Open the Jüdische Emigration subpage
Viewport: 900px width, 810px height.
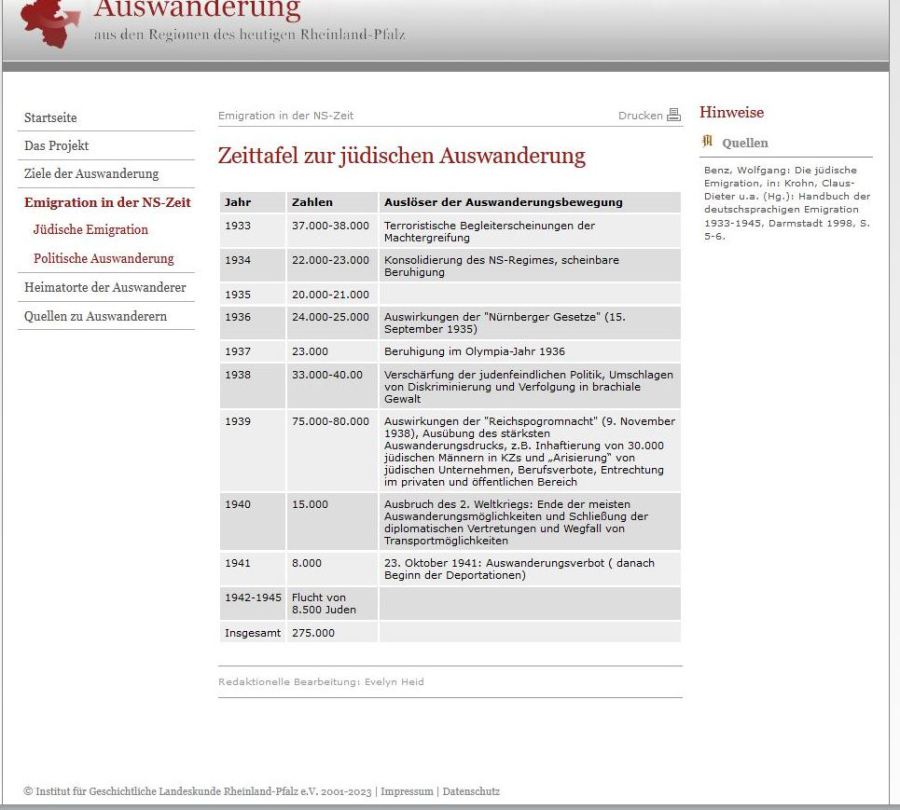(x=90, y=230)
